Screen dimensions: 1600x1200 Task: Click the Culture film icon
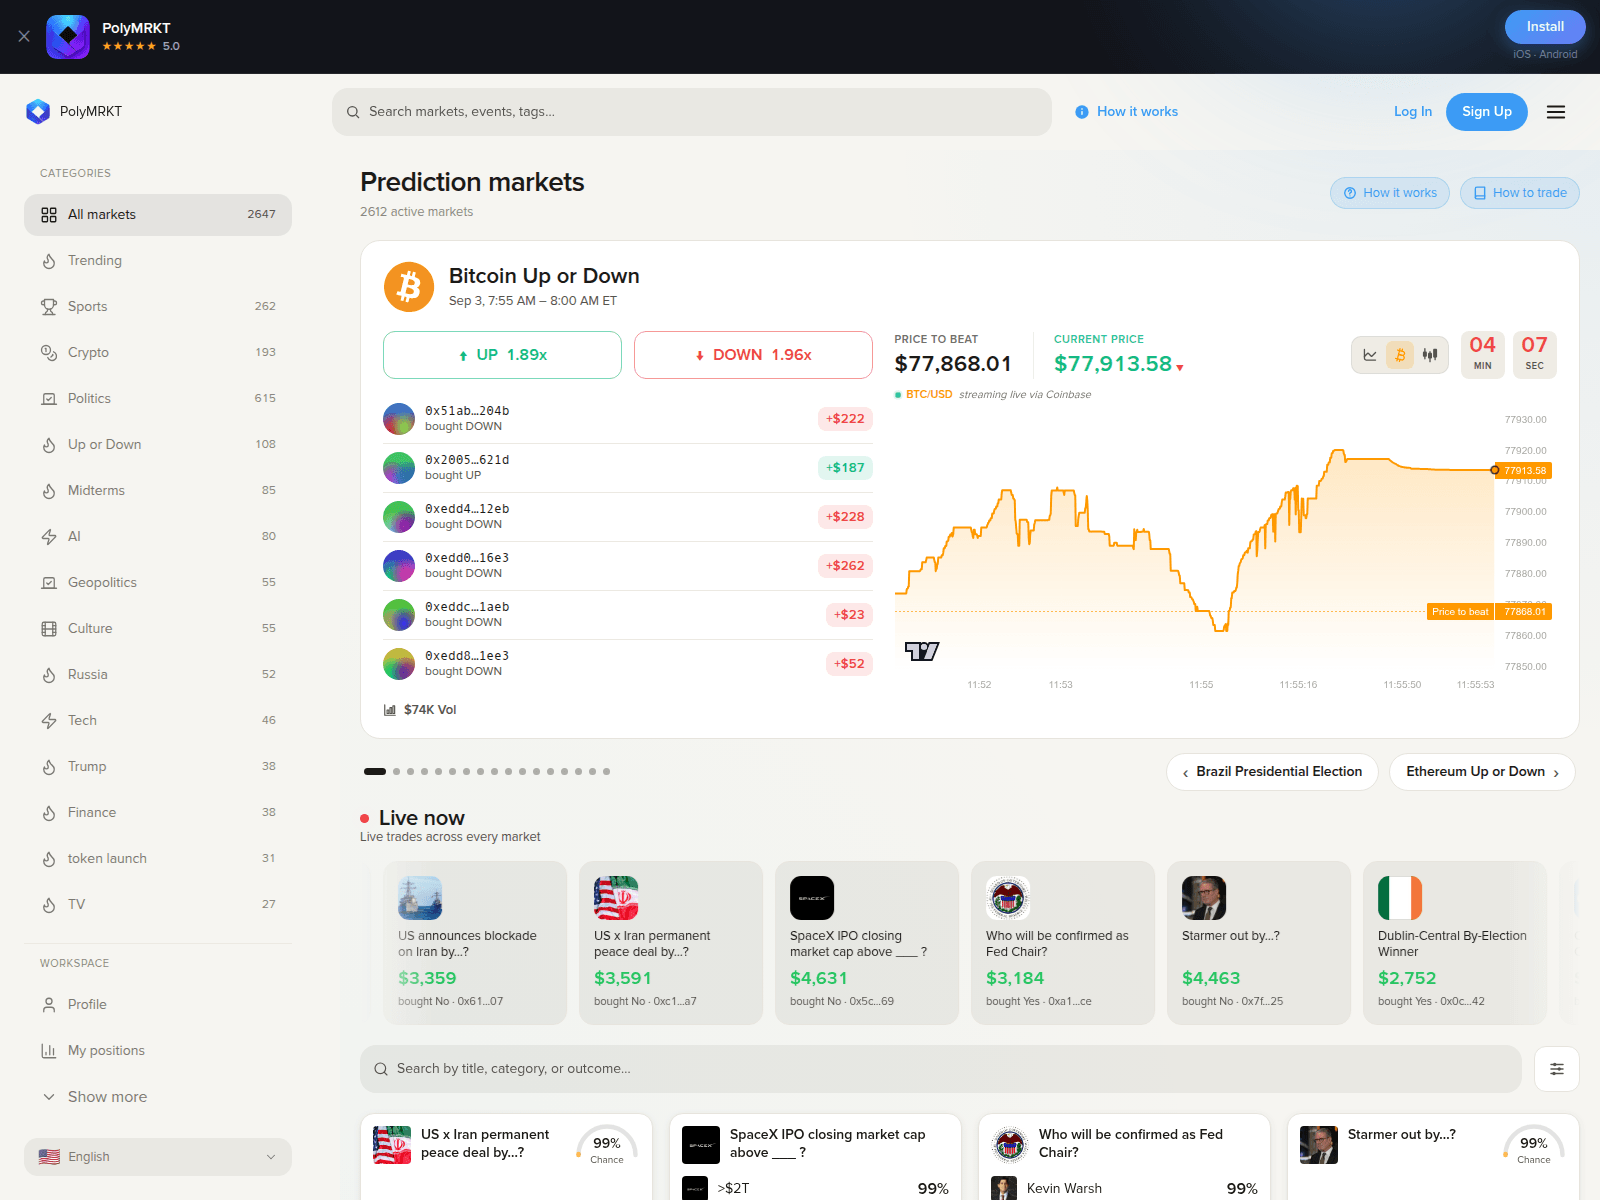[49, 629]
